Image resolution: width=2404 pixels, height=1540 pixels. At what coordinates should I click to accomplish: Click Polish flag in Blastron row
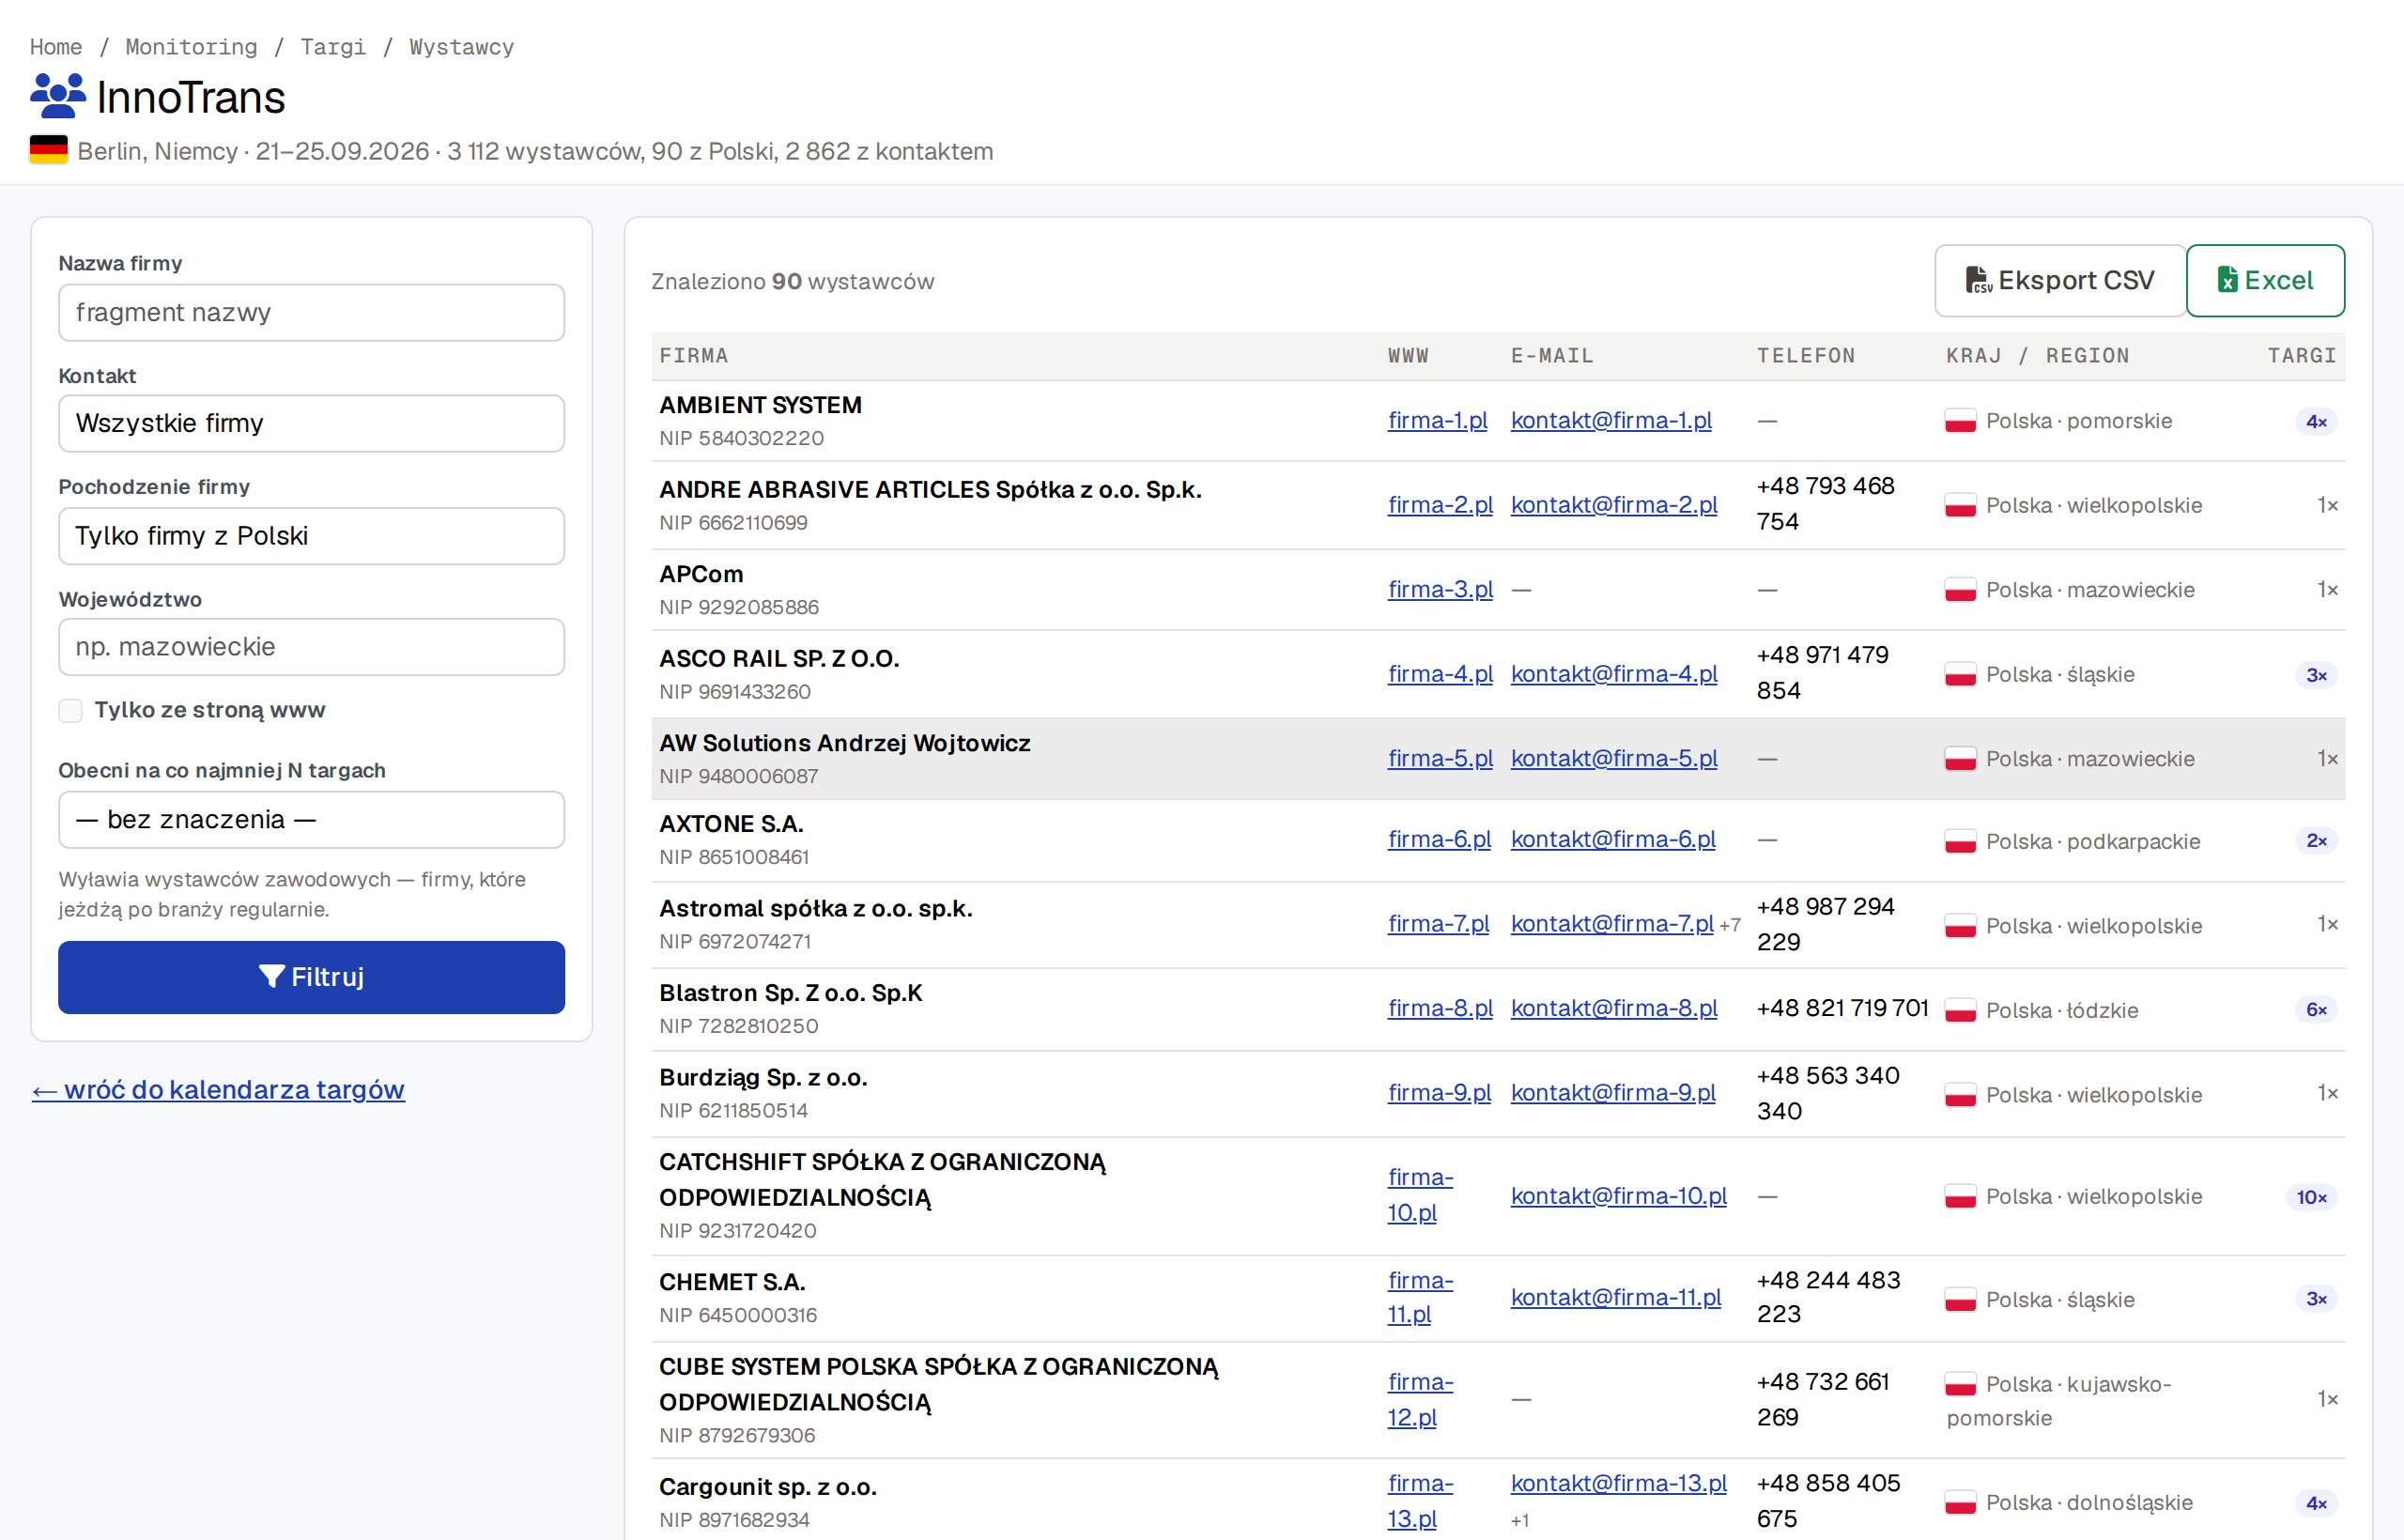tap(1960, 1010)
